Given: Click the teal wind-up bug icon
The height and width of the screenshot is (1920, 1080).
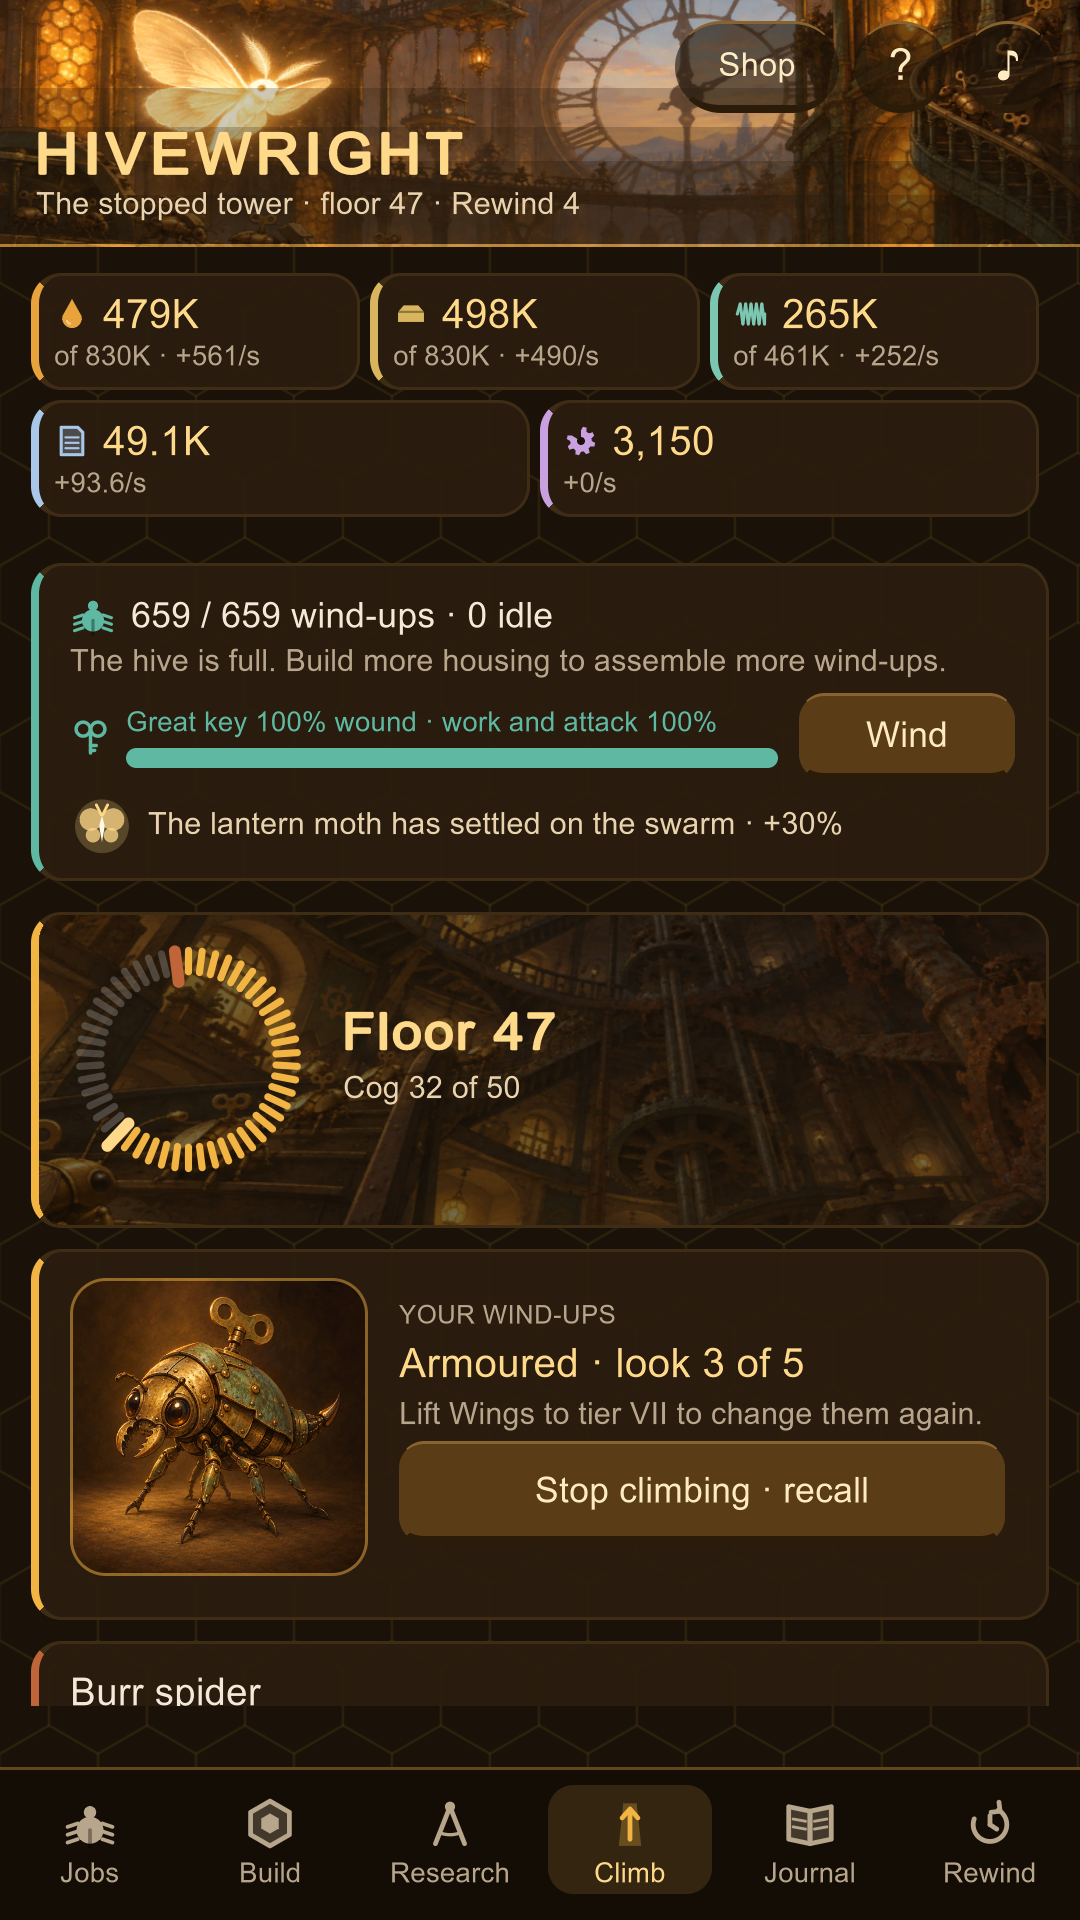Looking at the screenshot, I should tap(93, 616).
